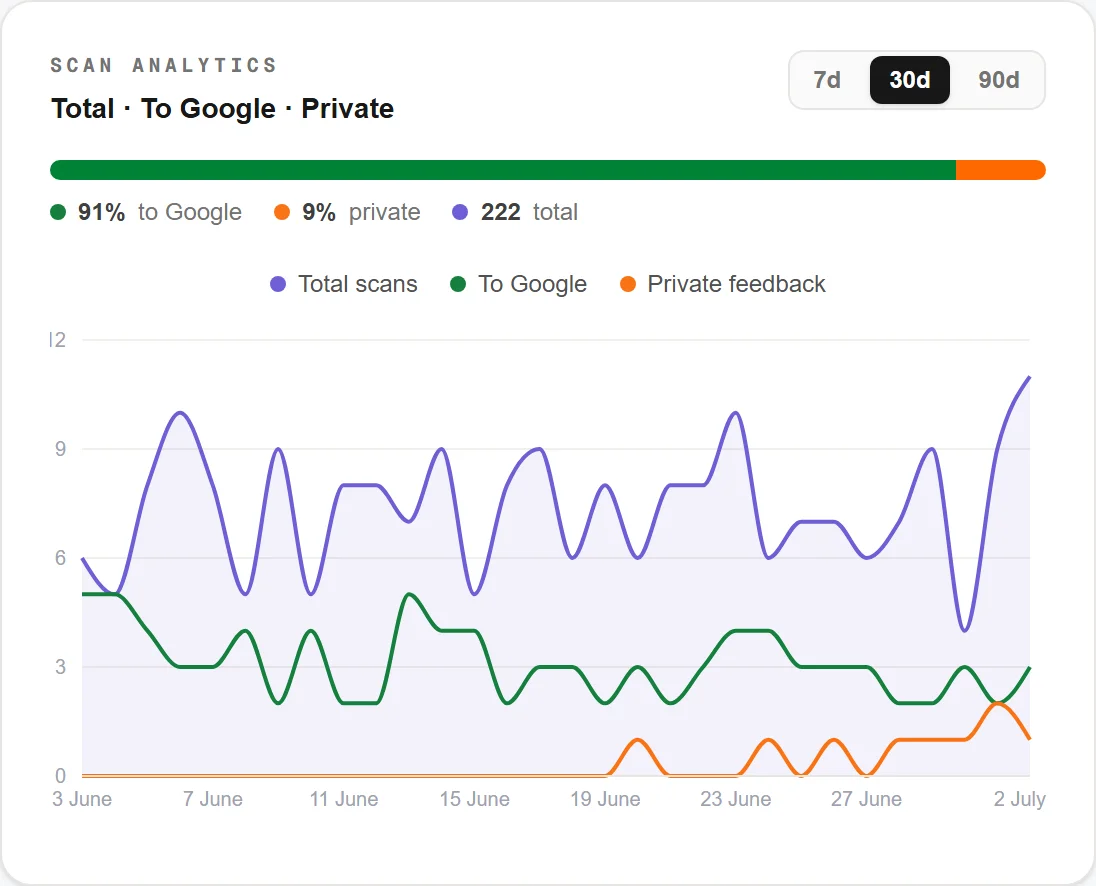Click the 19 June axis label
The height and width of the screenshot is (886, 1096).
pos(605,799)
